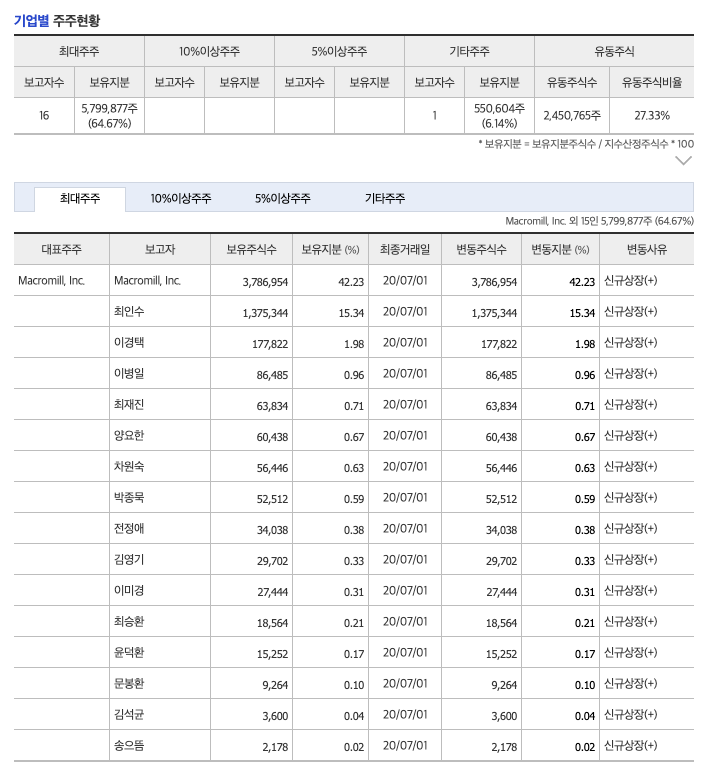Select the 최대주주 tab
The width and height of the screenshot is (702, 768).
tap(80, 199)
